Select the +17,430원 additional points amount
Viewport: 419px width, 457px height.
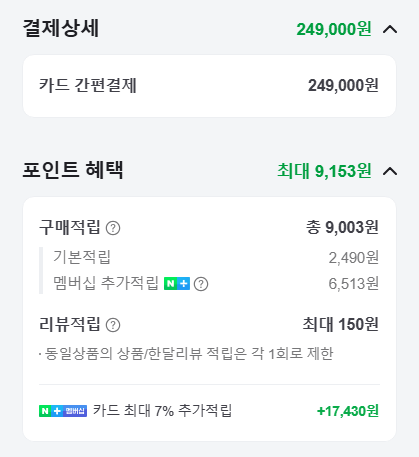tap(348, 411)
